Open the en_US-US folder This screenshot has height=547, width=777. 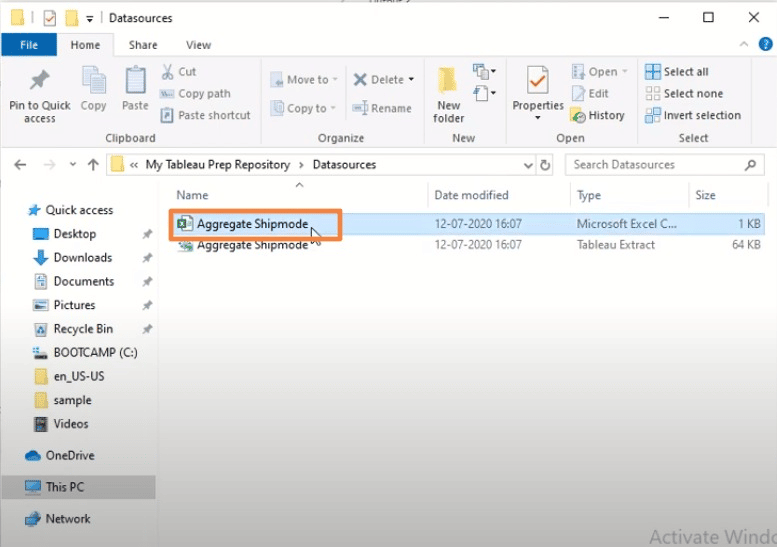click(x=79, y=377)
